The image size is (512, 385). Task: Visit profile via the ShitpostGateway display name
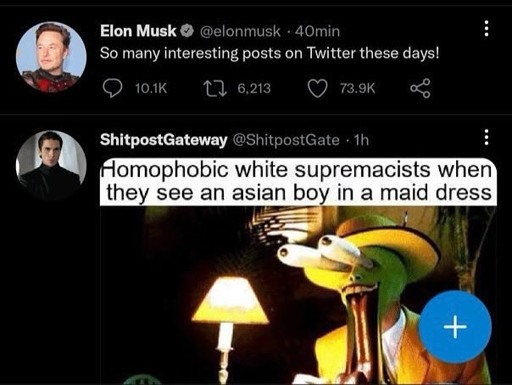tap(164, 140)
